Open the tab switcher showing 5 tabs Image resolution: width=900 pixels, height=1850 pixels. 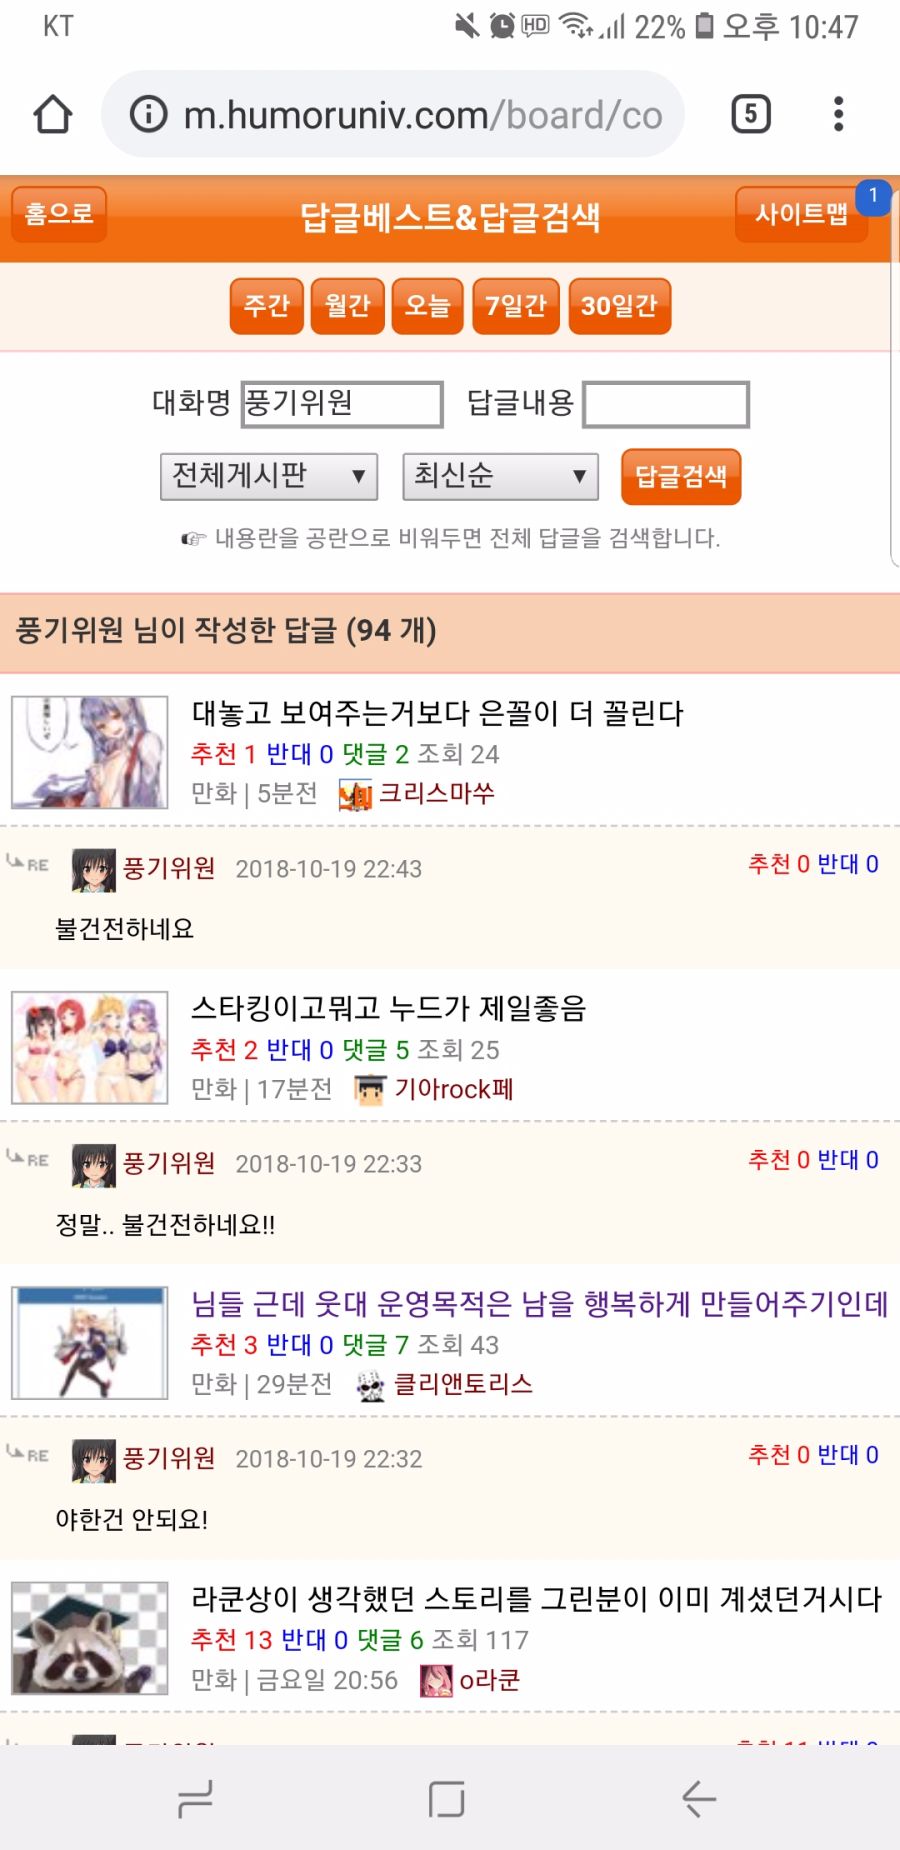point(751,114)
